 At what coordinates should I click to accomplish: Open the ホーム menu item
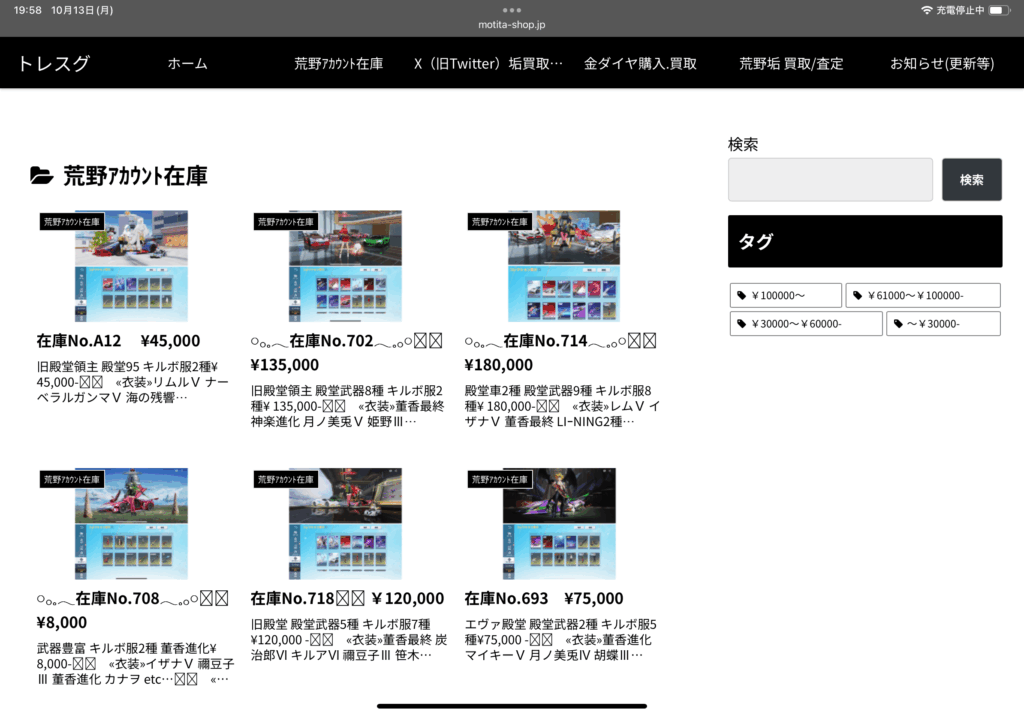[x=187, y=64]
